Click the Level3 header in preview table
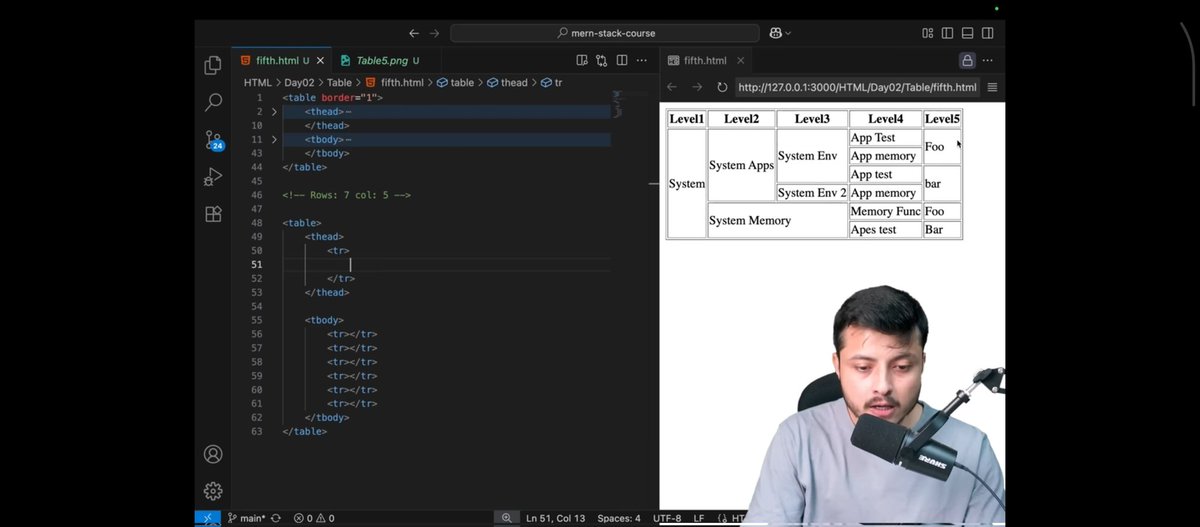Screen dimensions: 1200x527 pyautogui.click(x=812, y=119)
